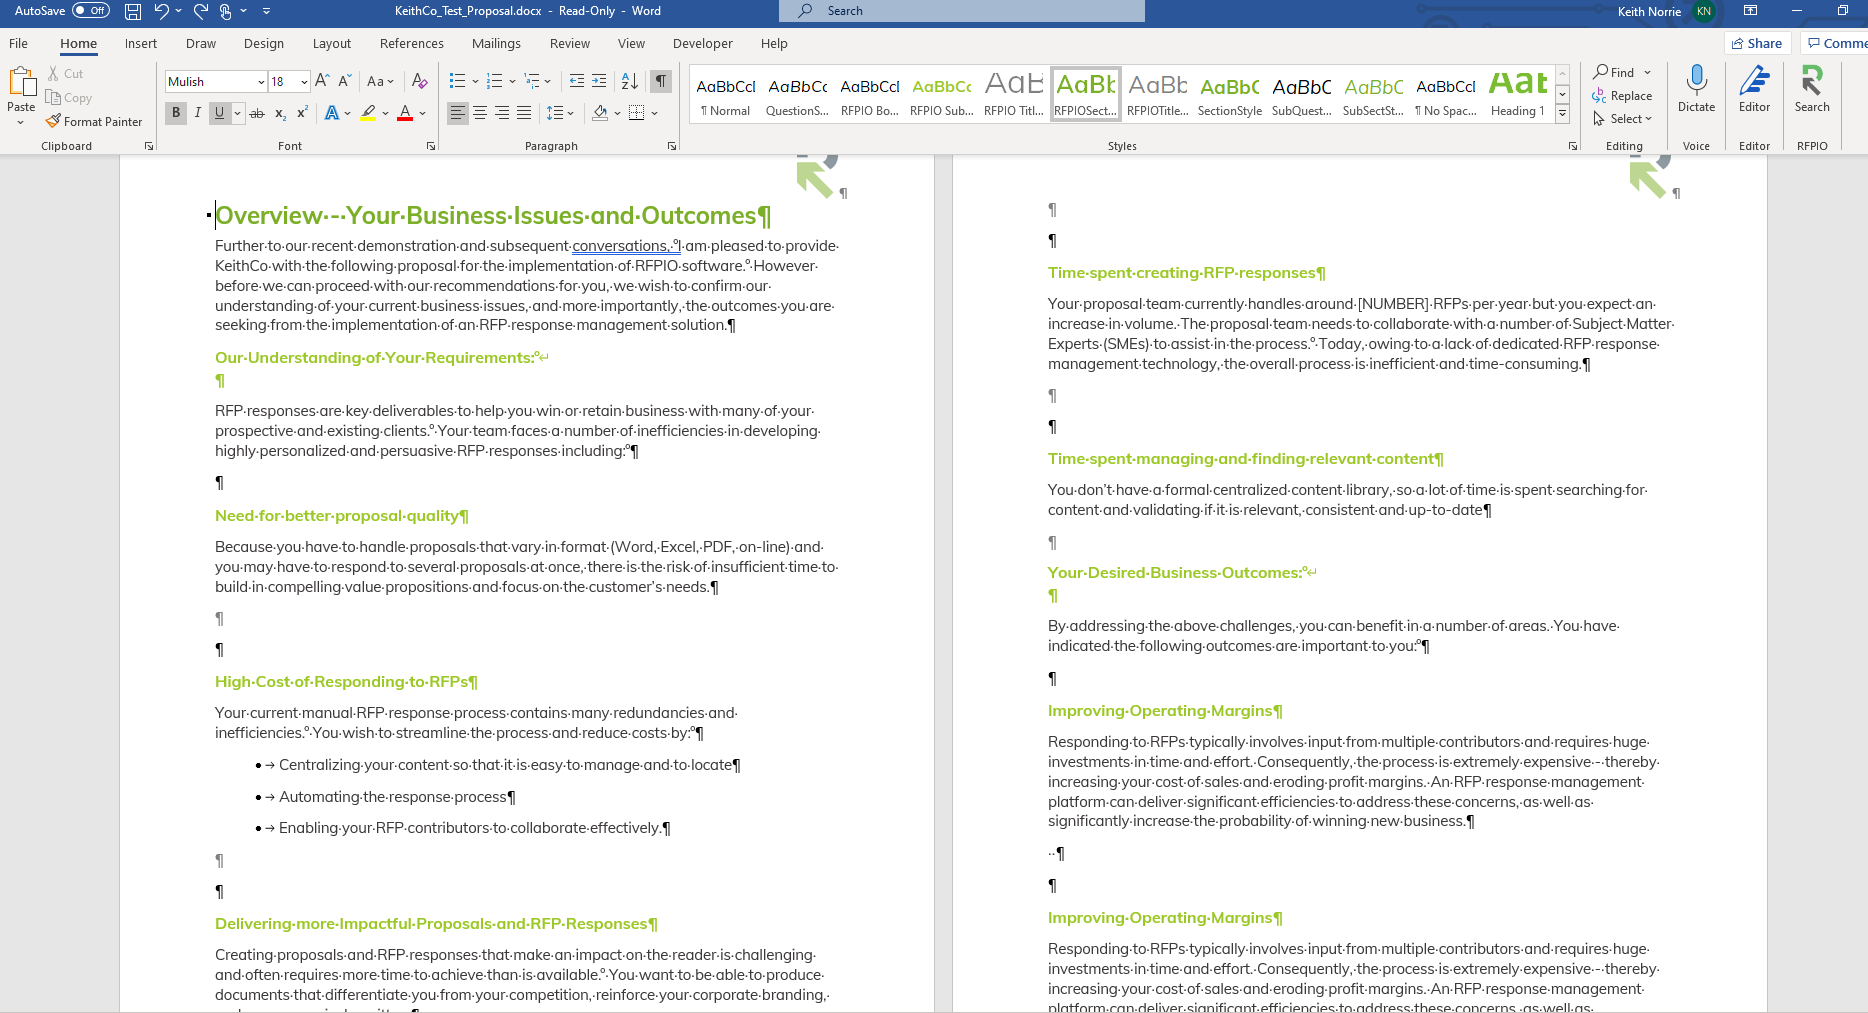Open RFPIO Search add-in

pyautogui.click(x=1812, y=89)
